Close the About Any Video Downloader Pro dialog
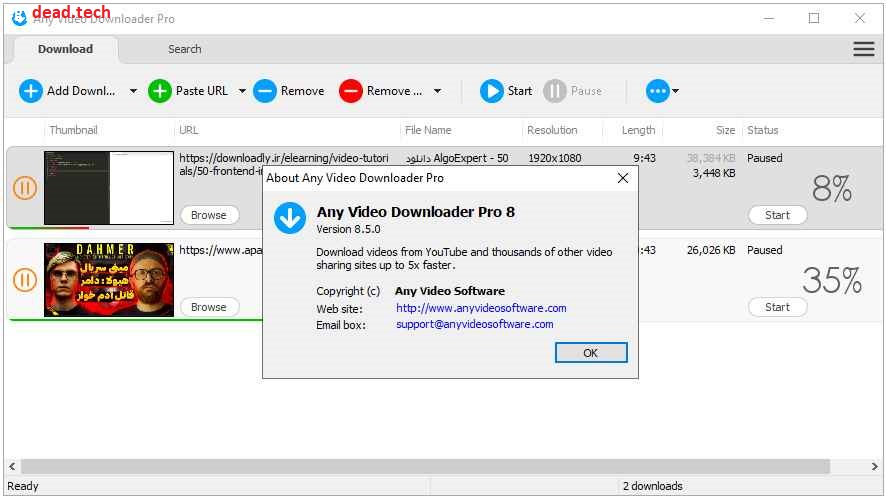This screenshot has width=886, height=499. click(623, 178)
